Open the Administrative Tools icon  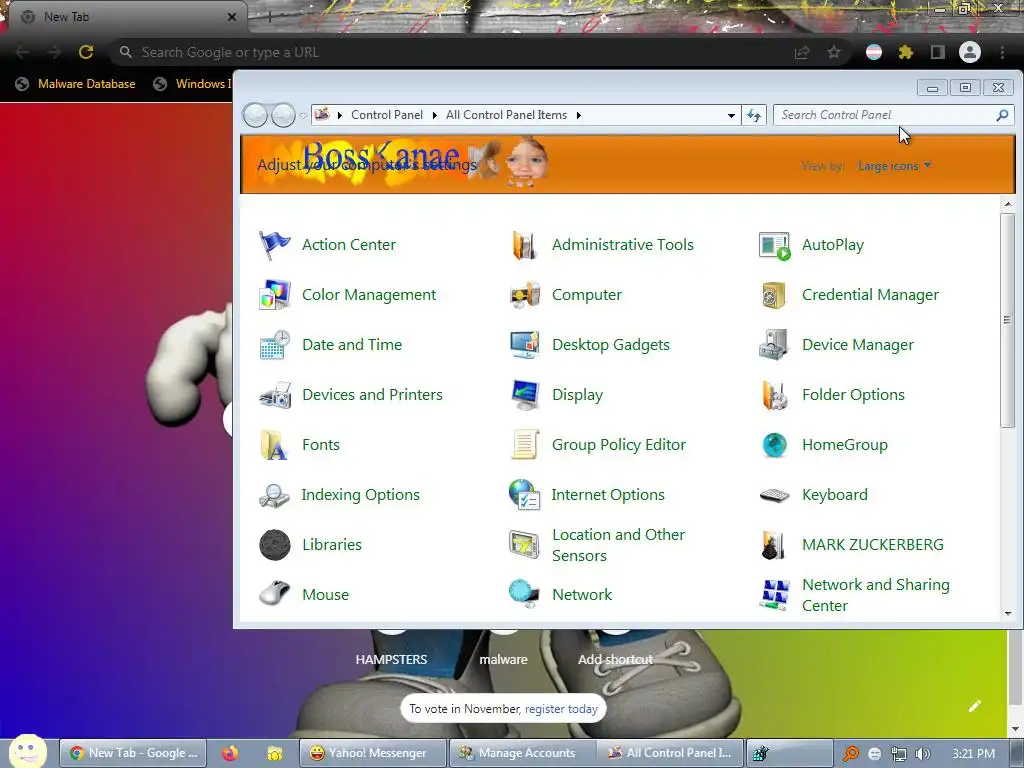click(524, 245)
